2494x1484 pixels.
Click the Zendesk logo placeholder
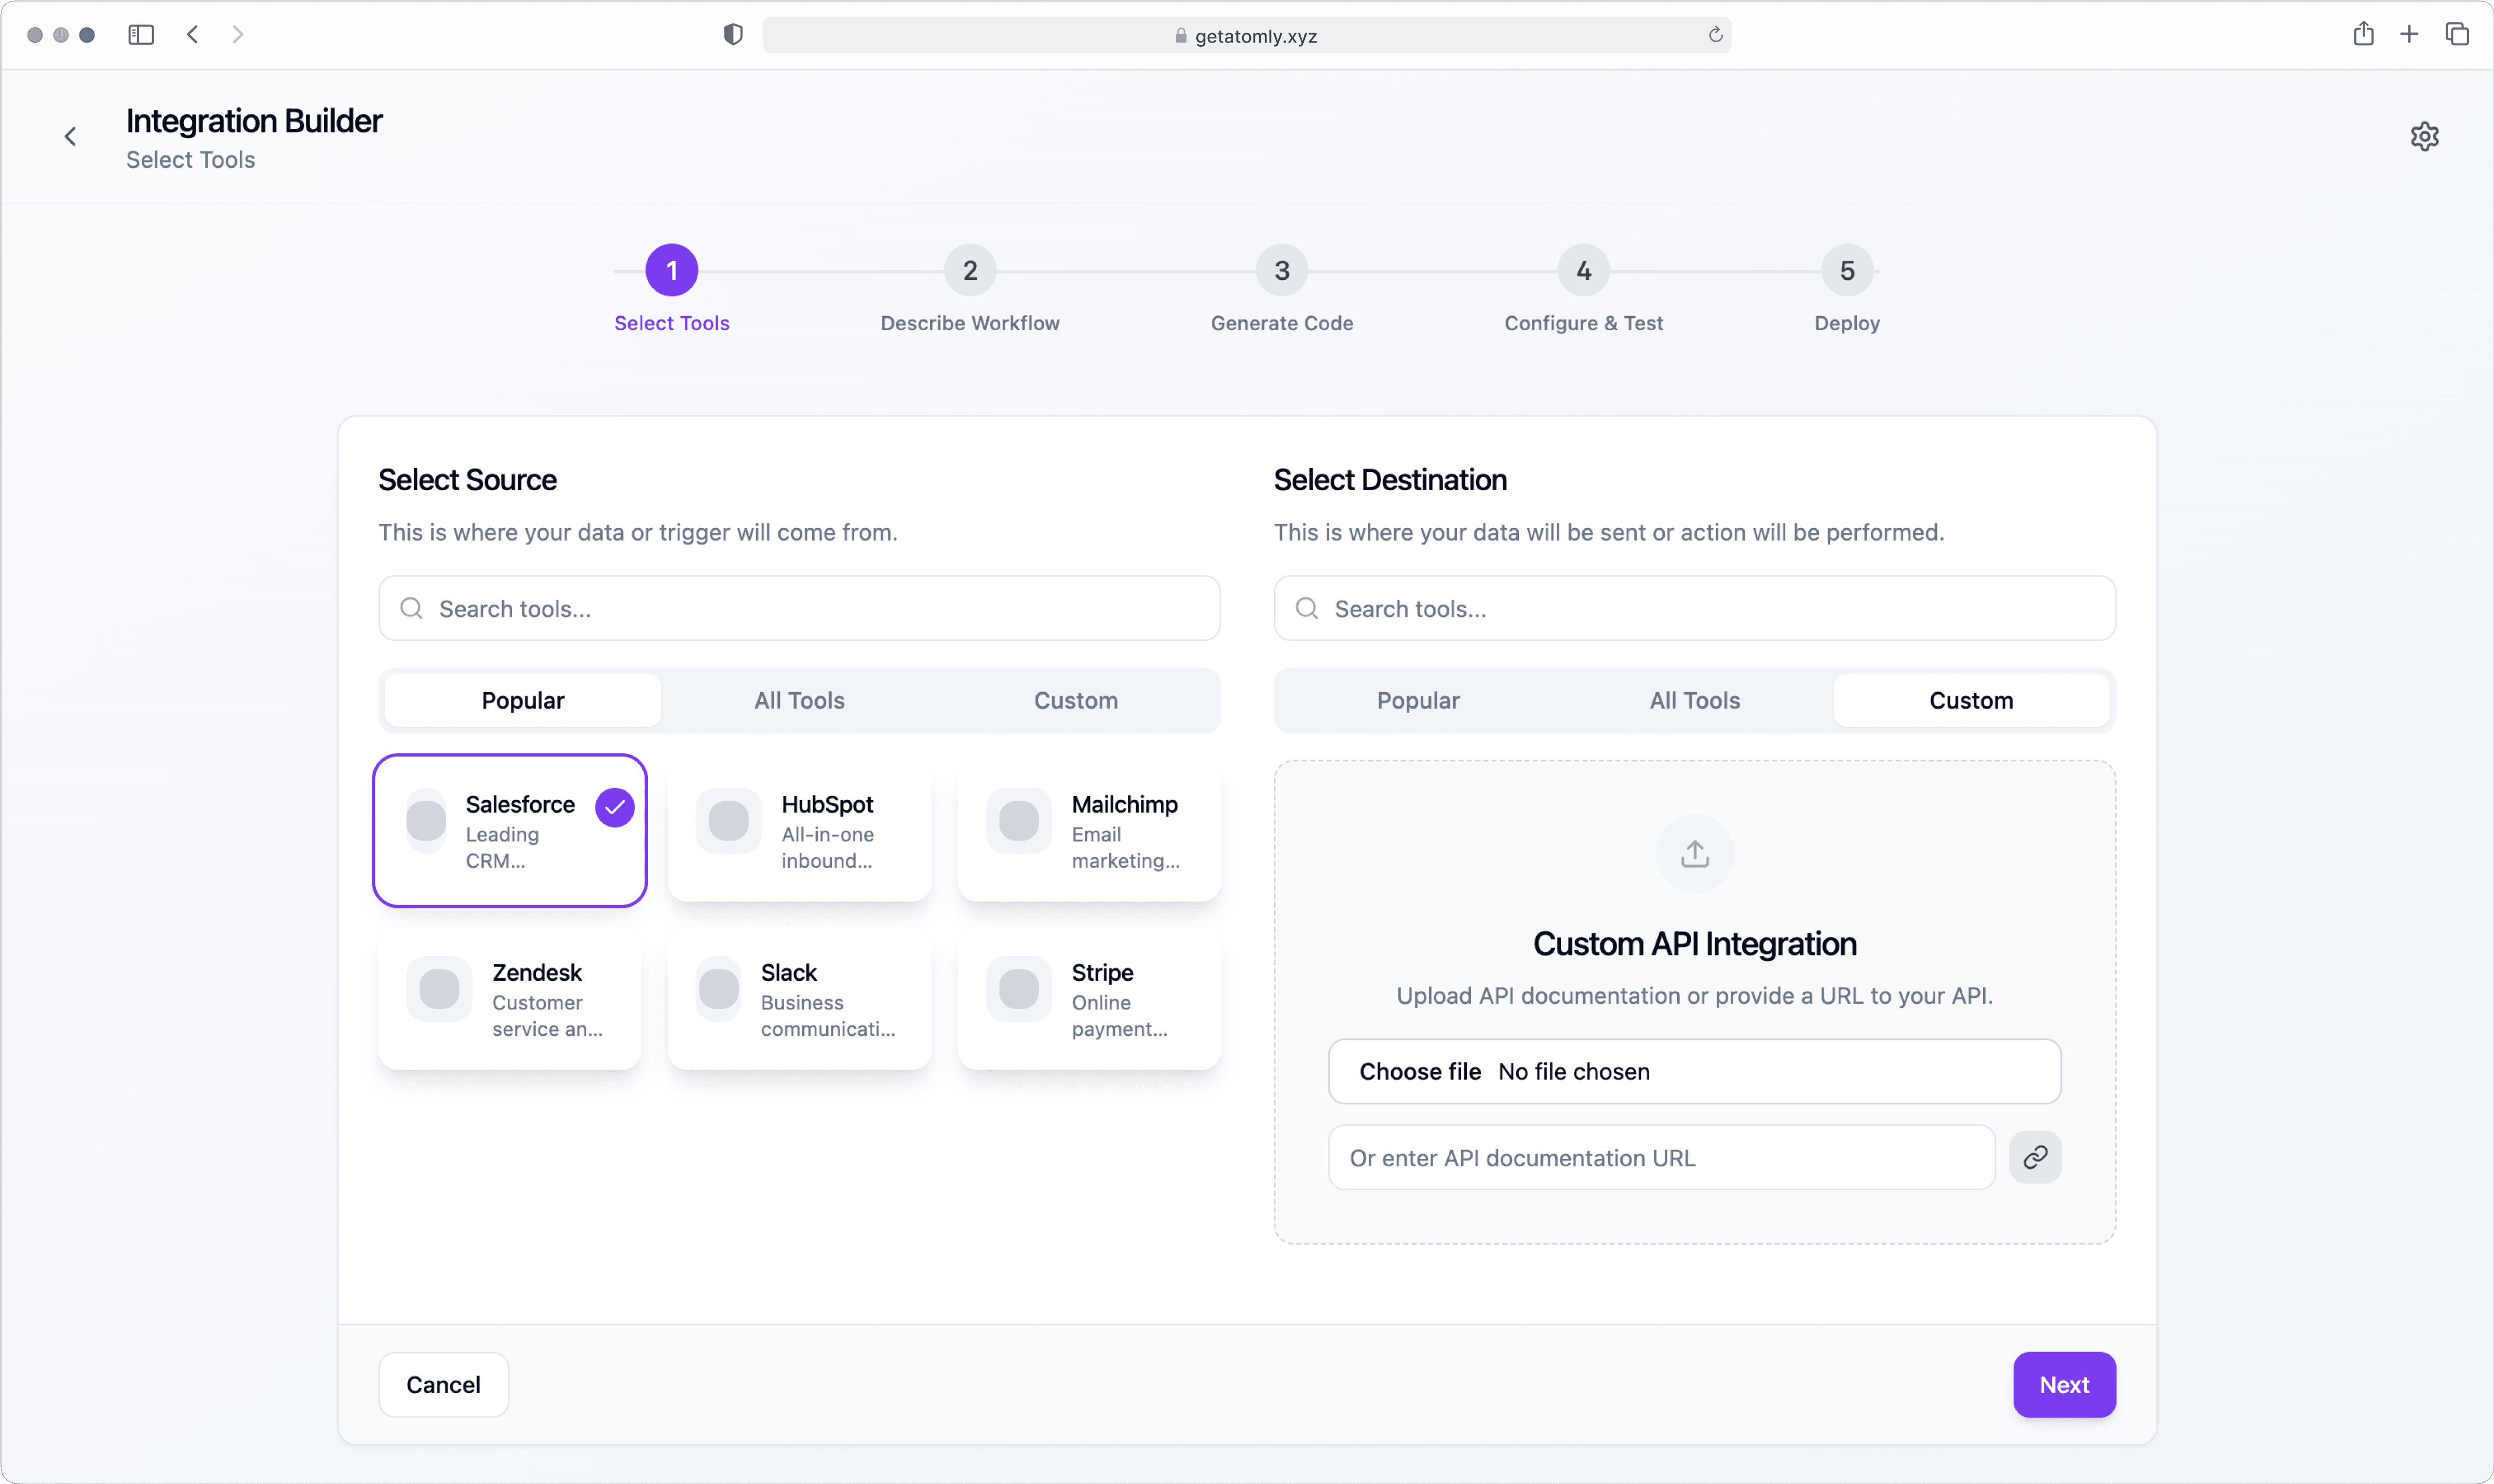click(438, 989)
